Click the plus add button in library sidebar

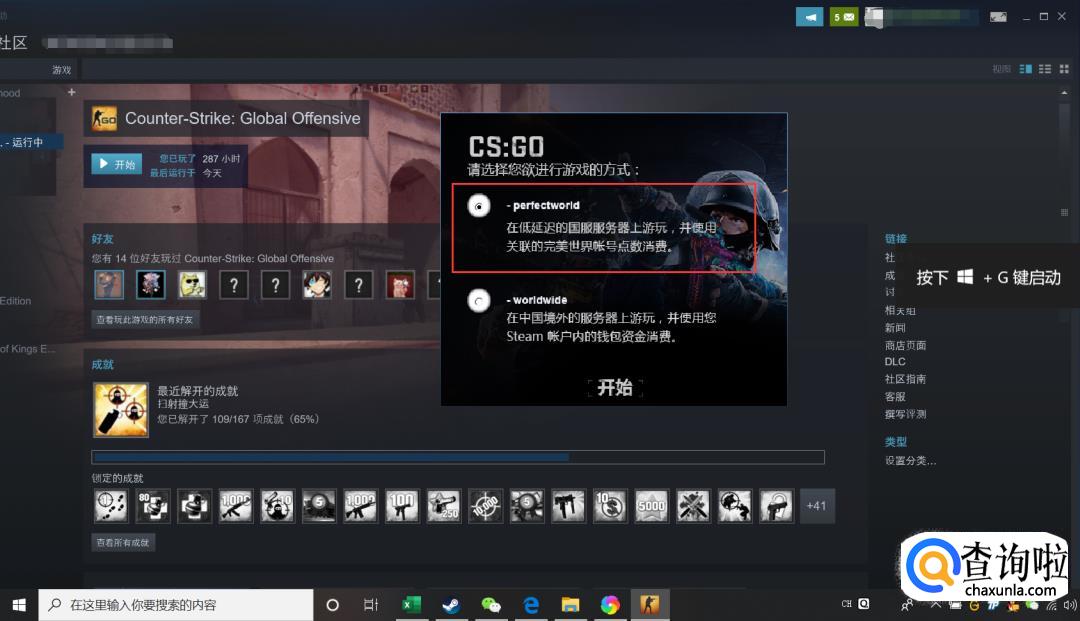pos(71,92)
